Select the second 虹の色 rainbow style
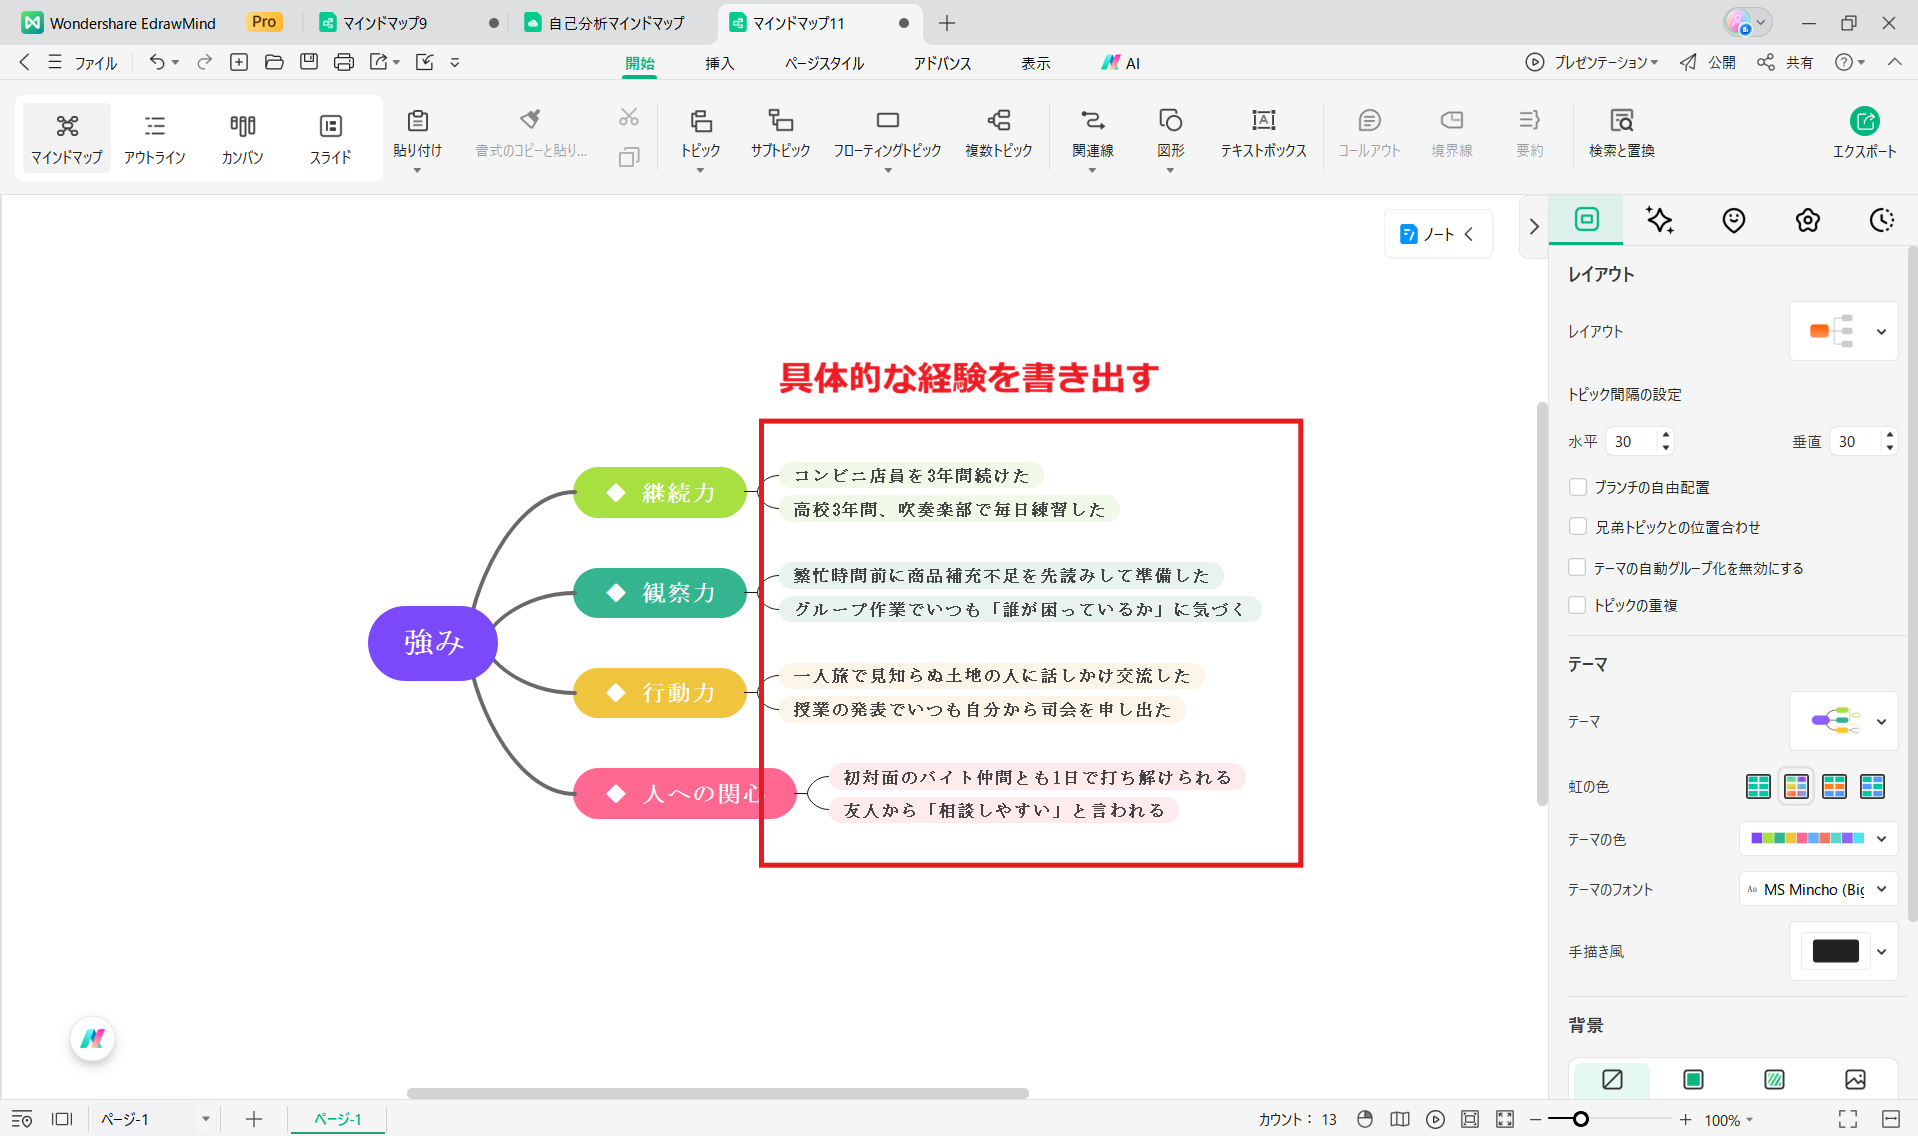Screen dimensions: 1918x1136 [x=1796, y=787]
